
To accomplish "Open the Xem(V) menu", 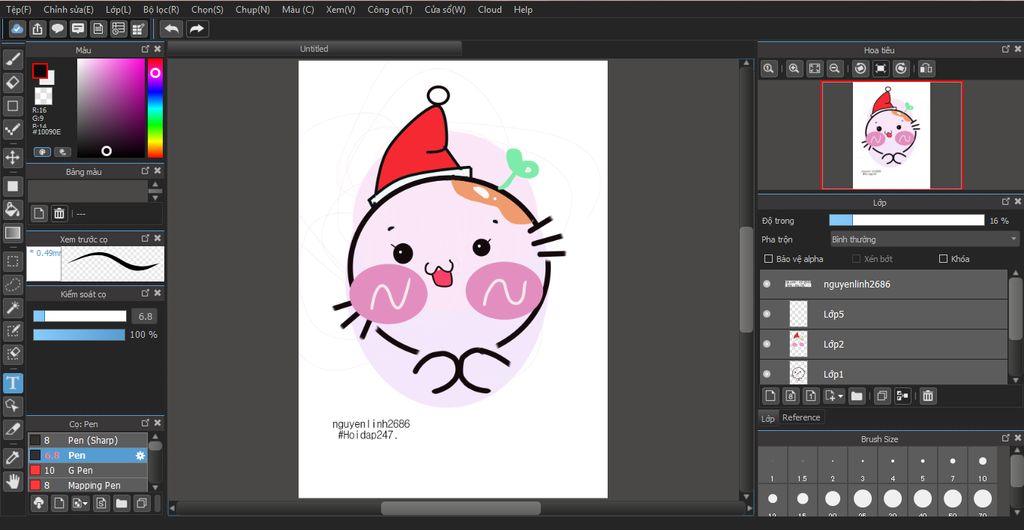I will (340, 10).
